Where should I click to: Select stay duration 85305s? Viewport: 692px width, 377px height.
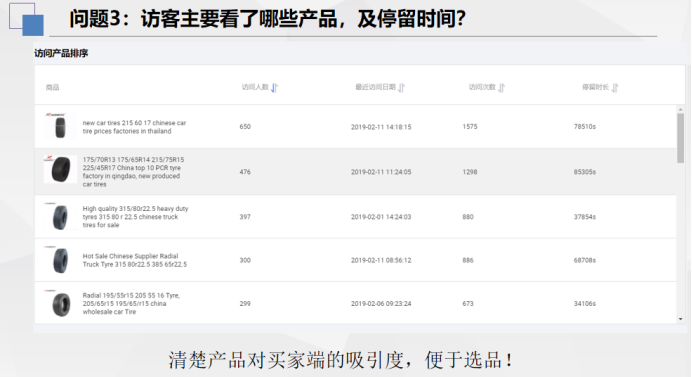click(x=585, y=172)
